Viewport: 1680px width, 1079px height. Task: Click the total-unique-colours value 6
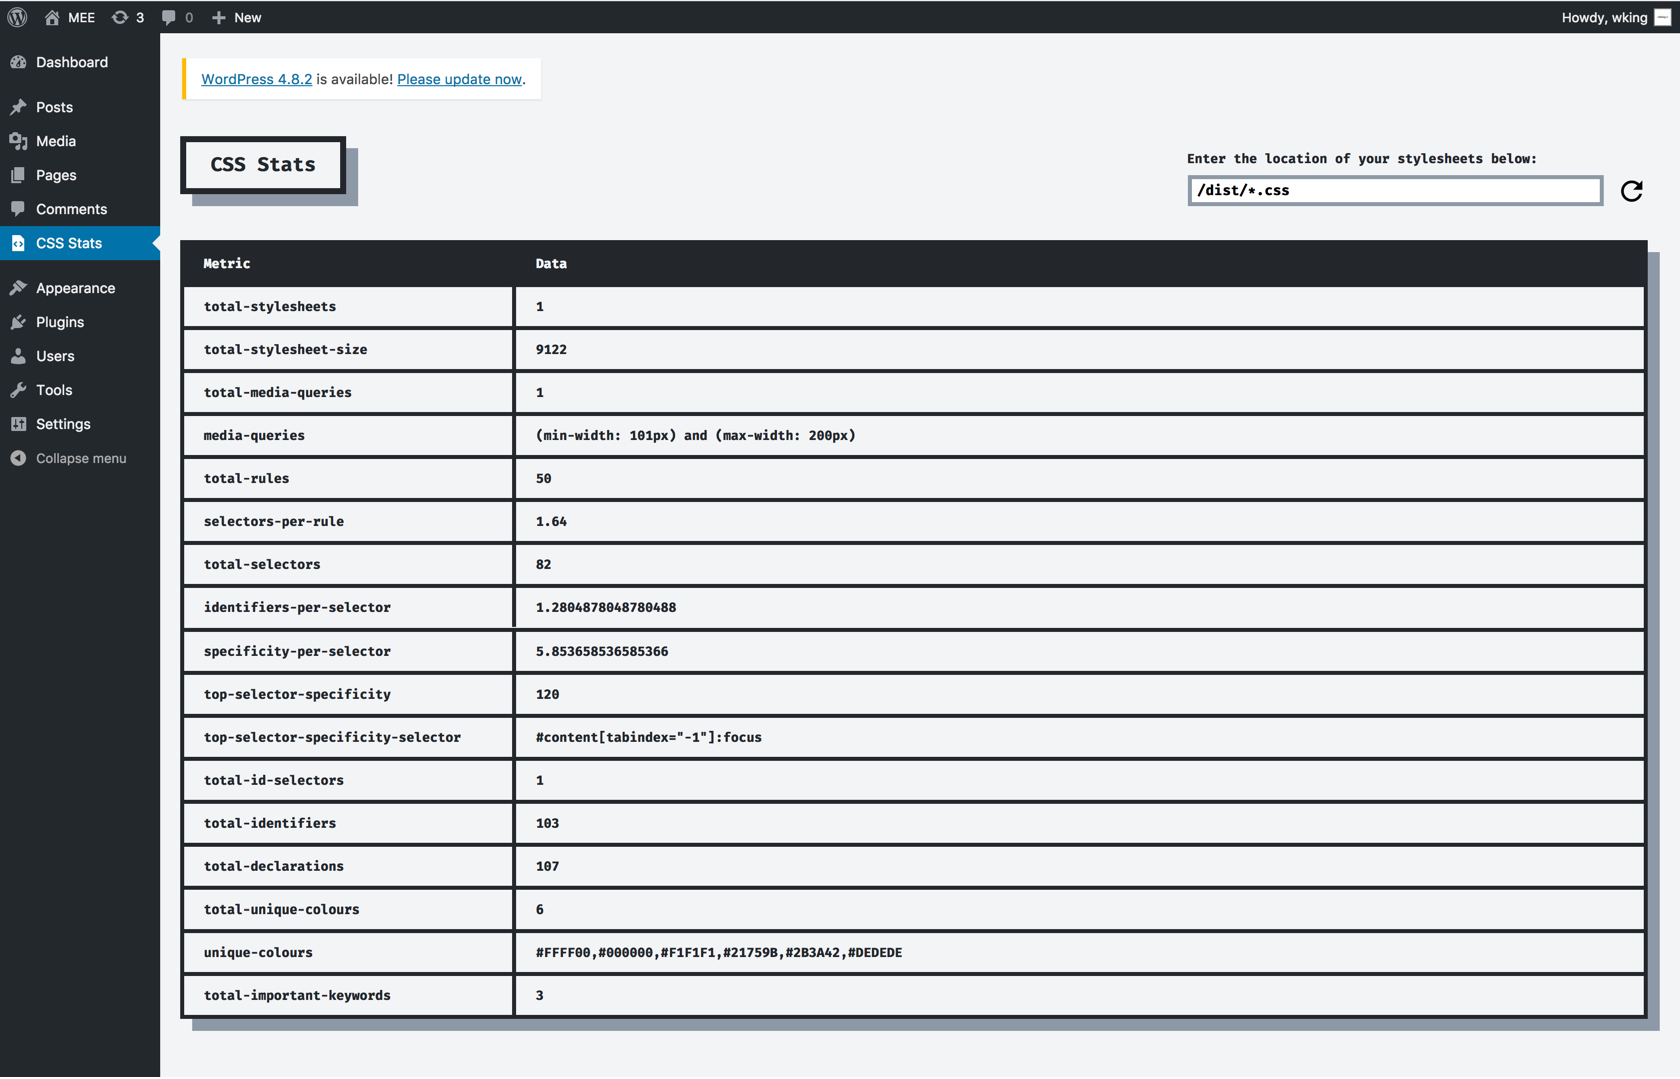pos(540,909)
